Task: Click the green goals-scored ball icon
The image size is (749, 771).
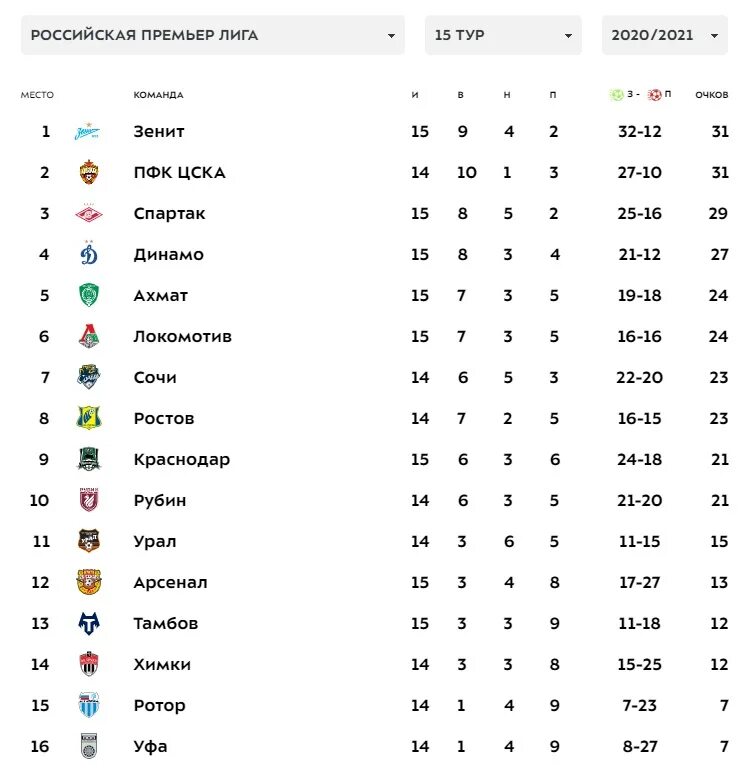Action: pos(616,95)
